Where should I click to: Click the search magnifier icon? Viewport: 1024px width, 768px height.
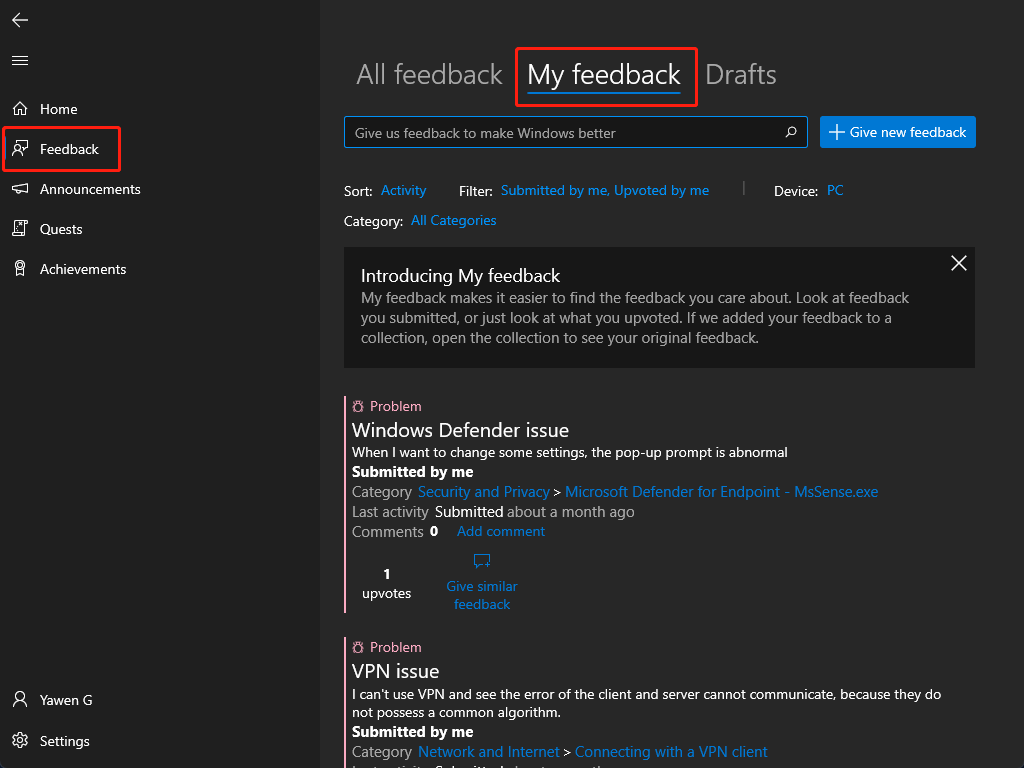tap(791, 132)
